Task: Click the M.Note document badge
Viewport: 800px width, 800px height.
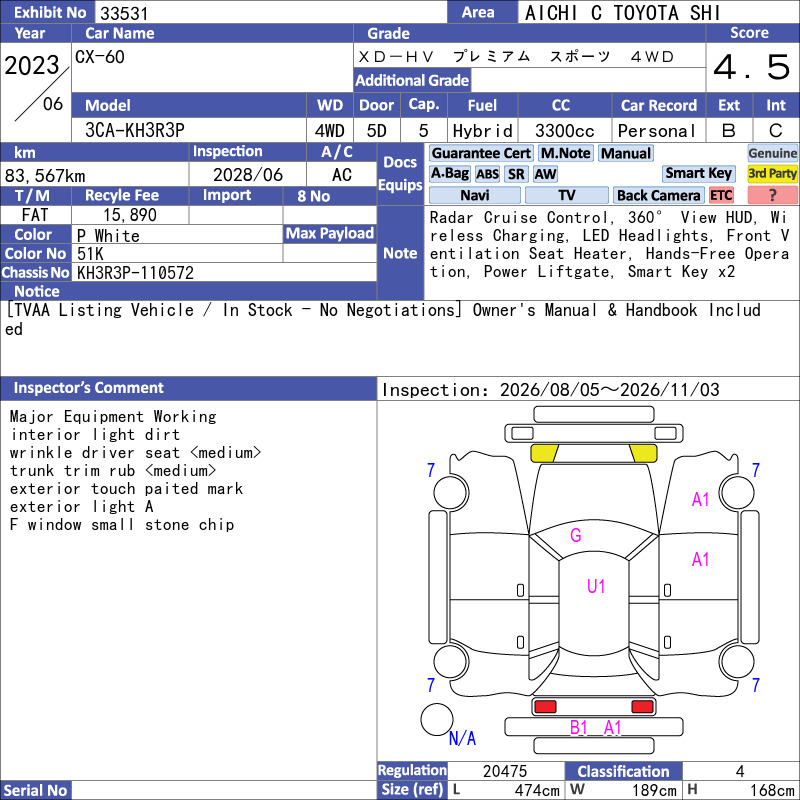Action: click(x=566, y=153)
